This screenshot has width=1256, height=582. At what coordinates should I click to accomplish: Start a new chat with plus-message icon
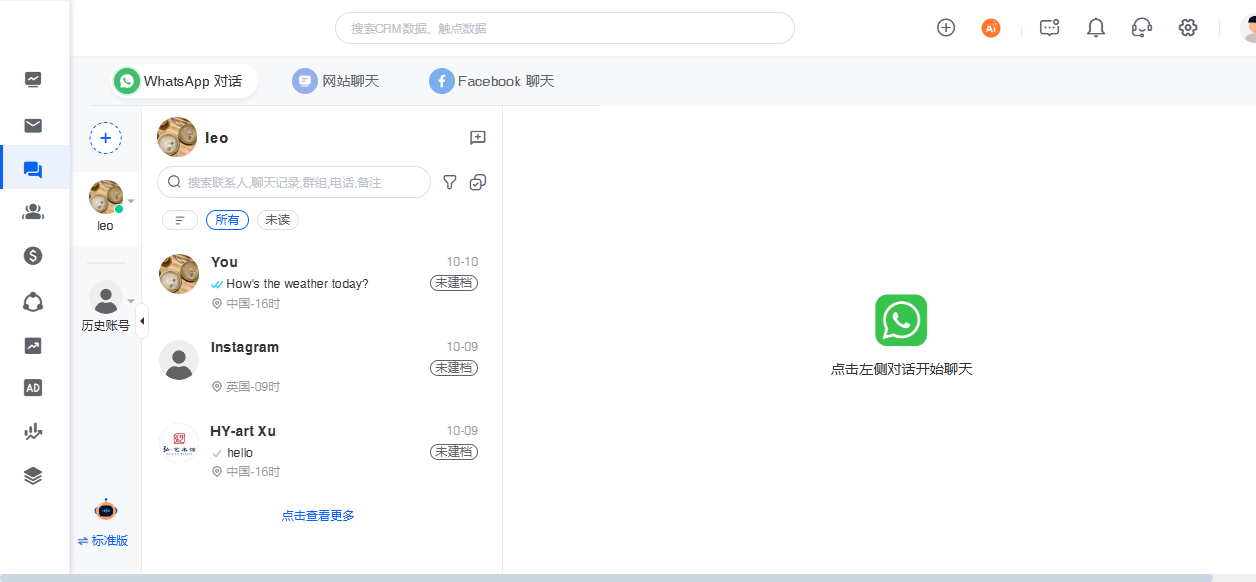pyautogui.click(x=478, y=138)
